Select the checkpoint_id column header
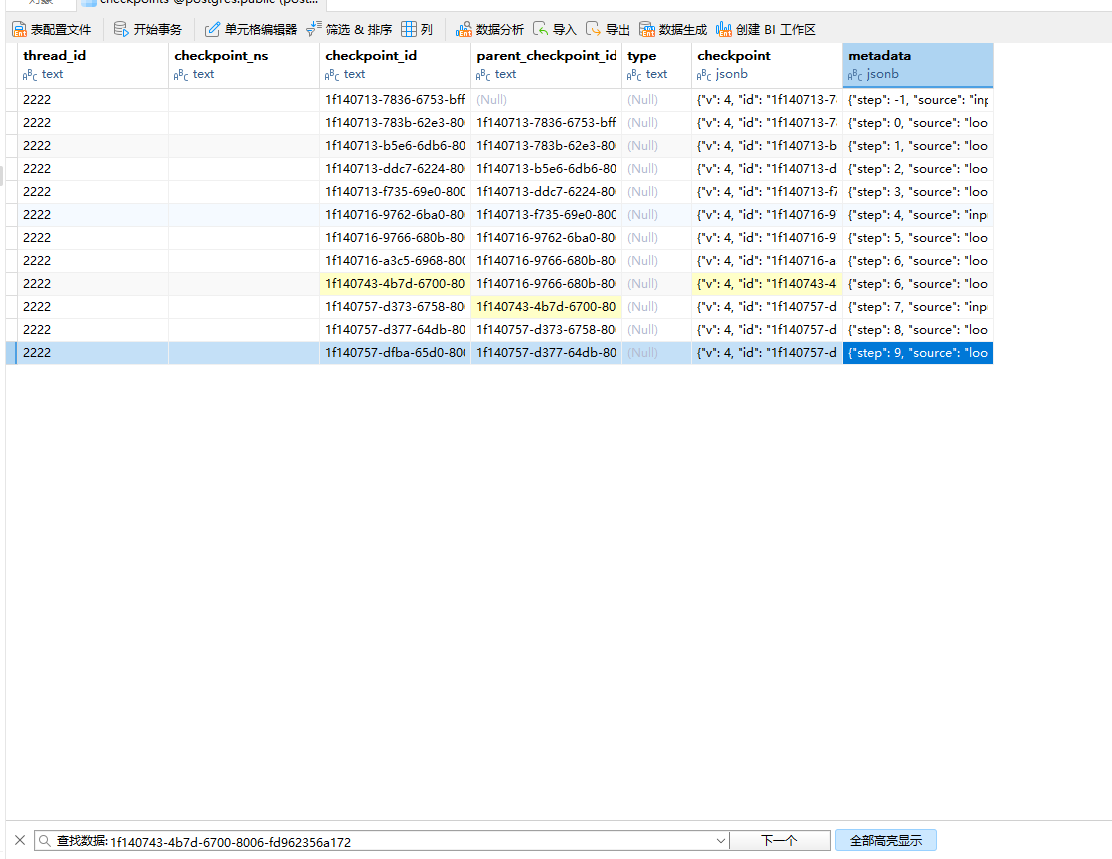Screen dimensions: 1112x859 point(395,65)
